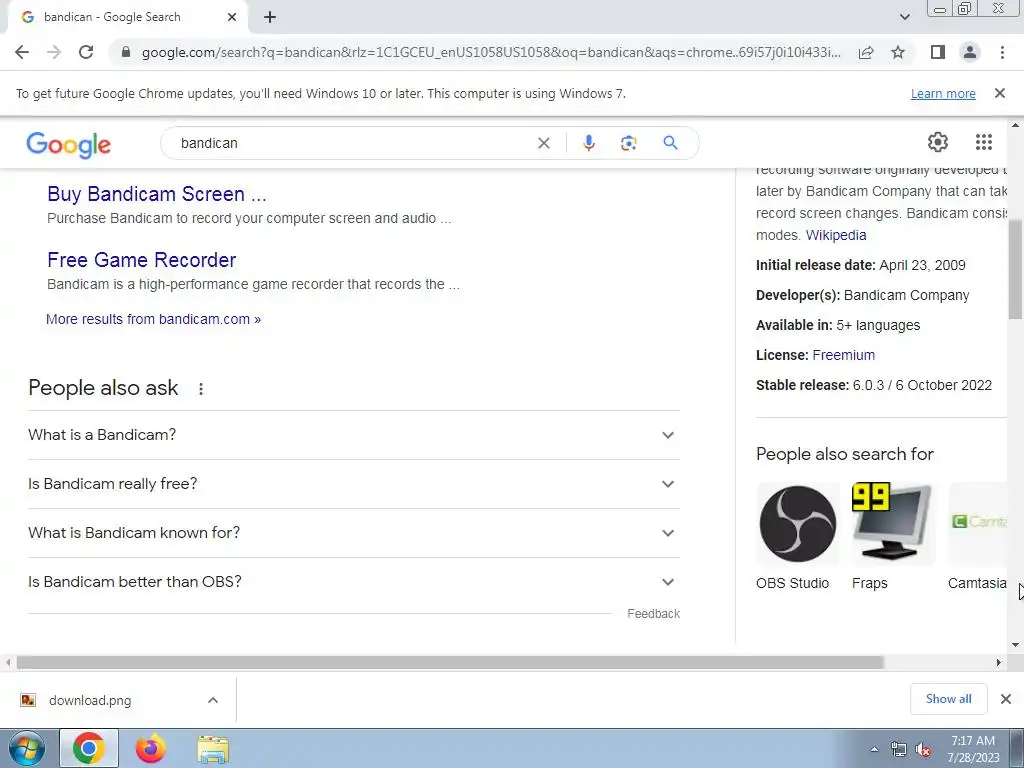Close the bandican Google Search tab
1024x768 pixels.
click(232, 18)
